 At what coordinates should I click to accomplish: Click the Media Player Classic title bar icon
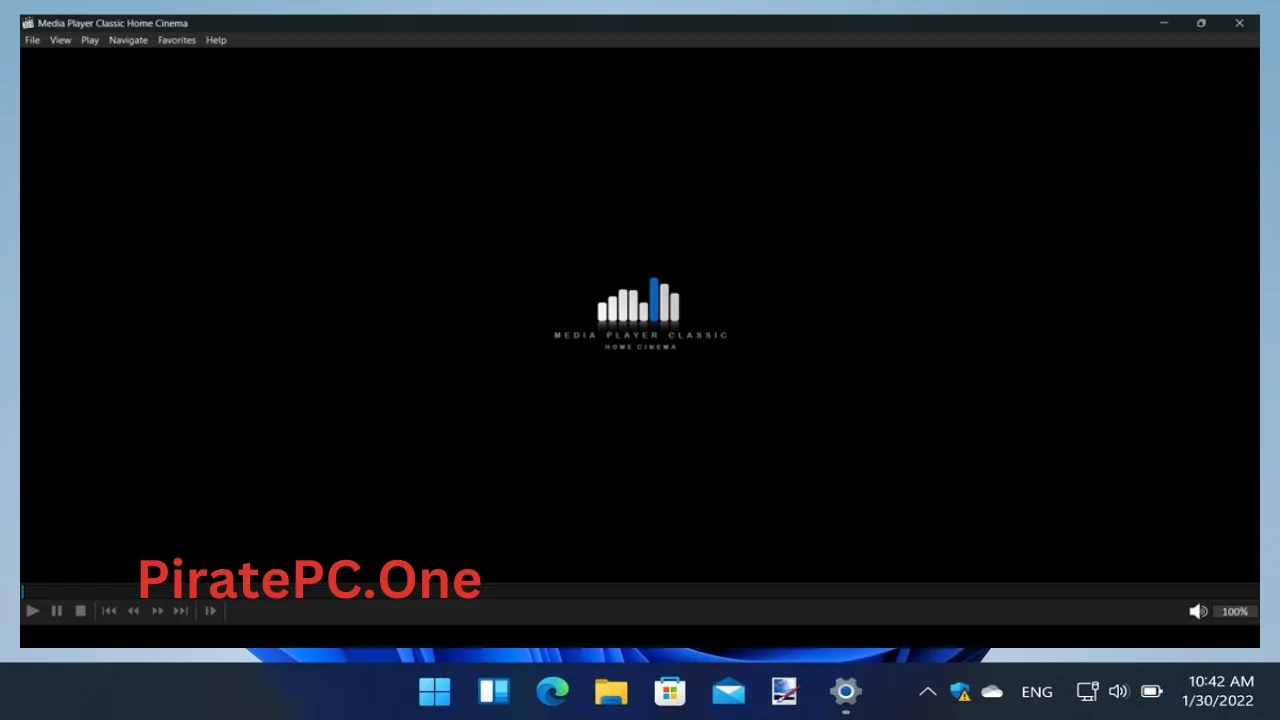(x=28, y=23)
